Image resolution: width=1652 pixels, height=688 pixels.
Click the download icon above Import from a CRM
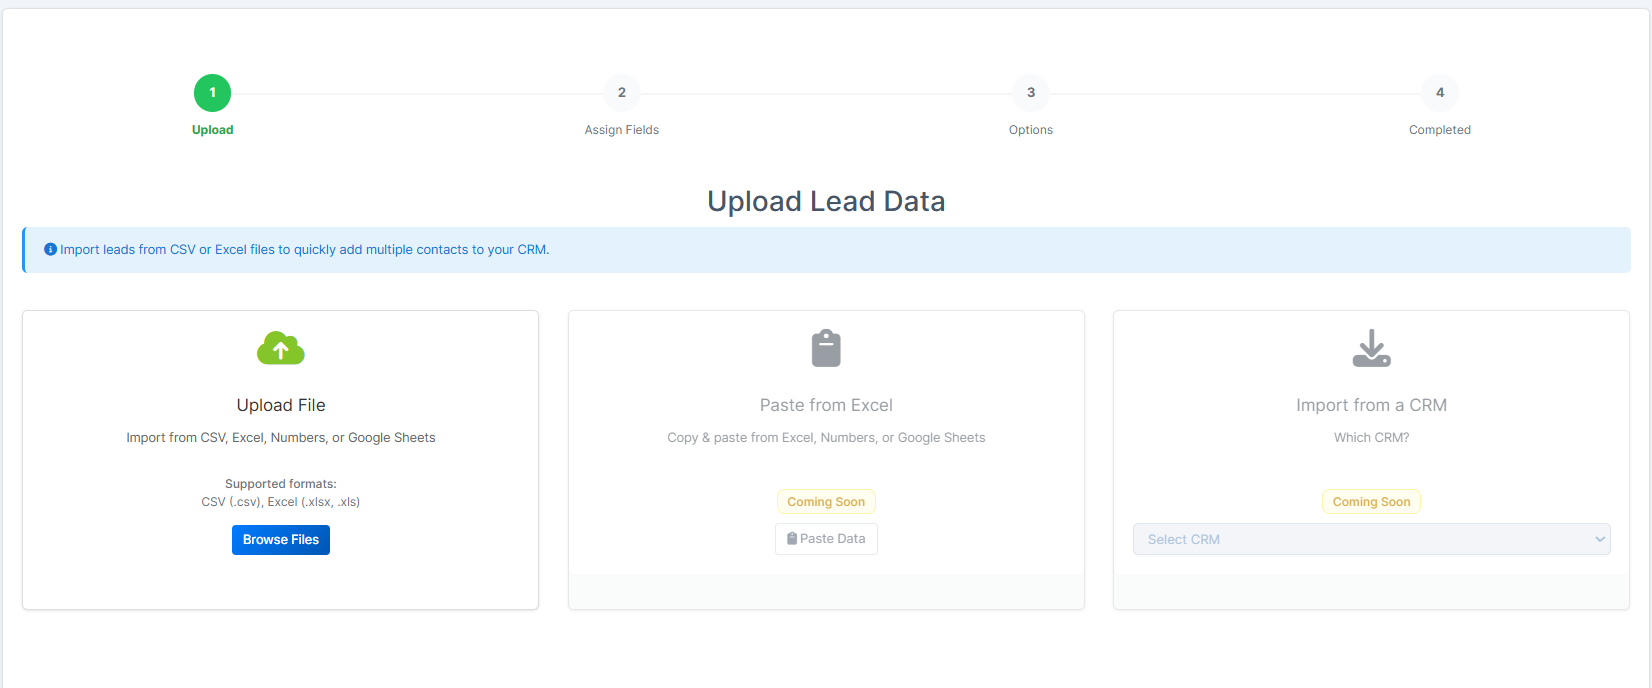pos(1371,348)
